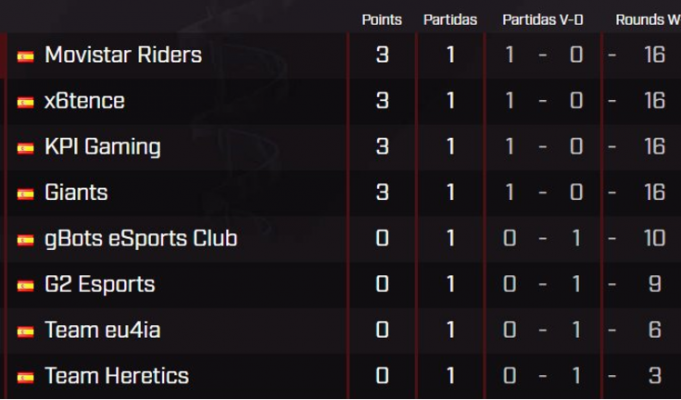Open Team eu4ia team page
Screen dimensions: 681x400
click(103, 330)
